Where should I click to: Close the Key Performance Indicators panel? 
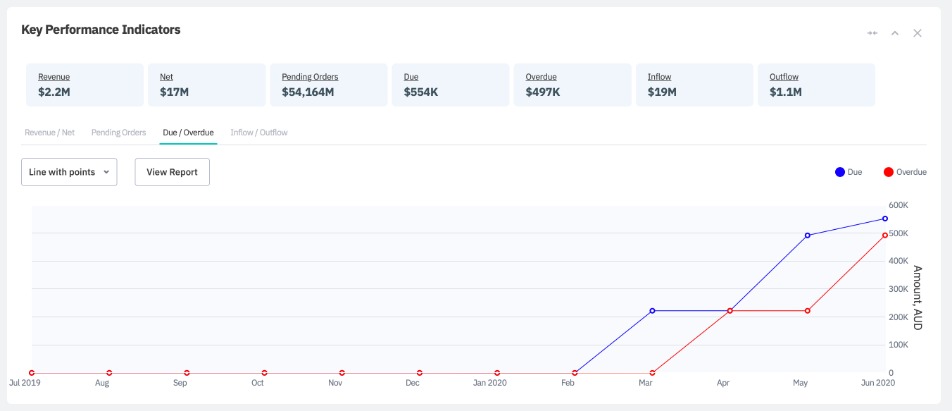[917, 33]
